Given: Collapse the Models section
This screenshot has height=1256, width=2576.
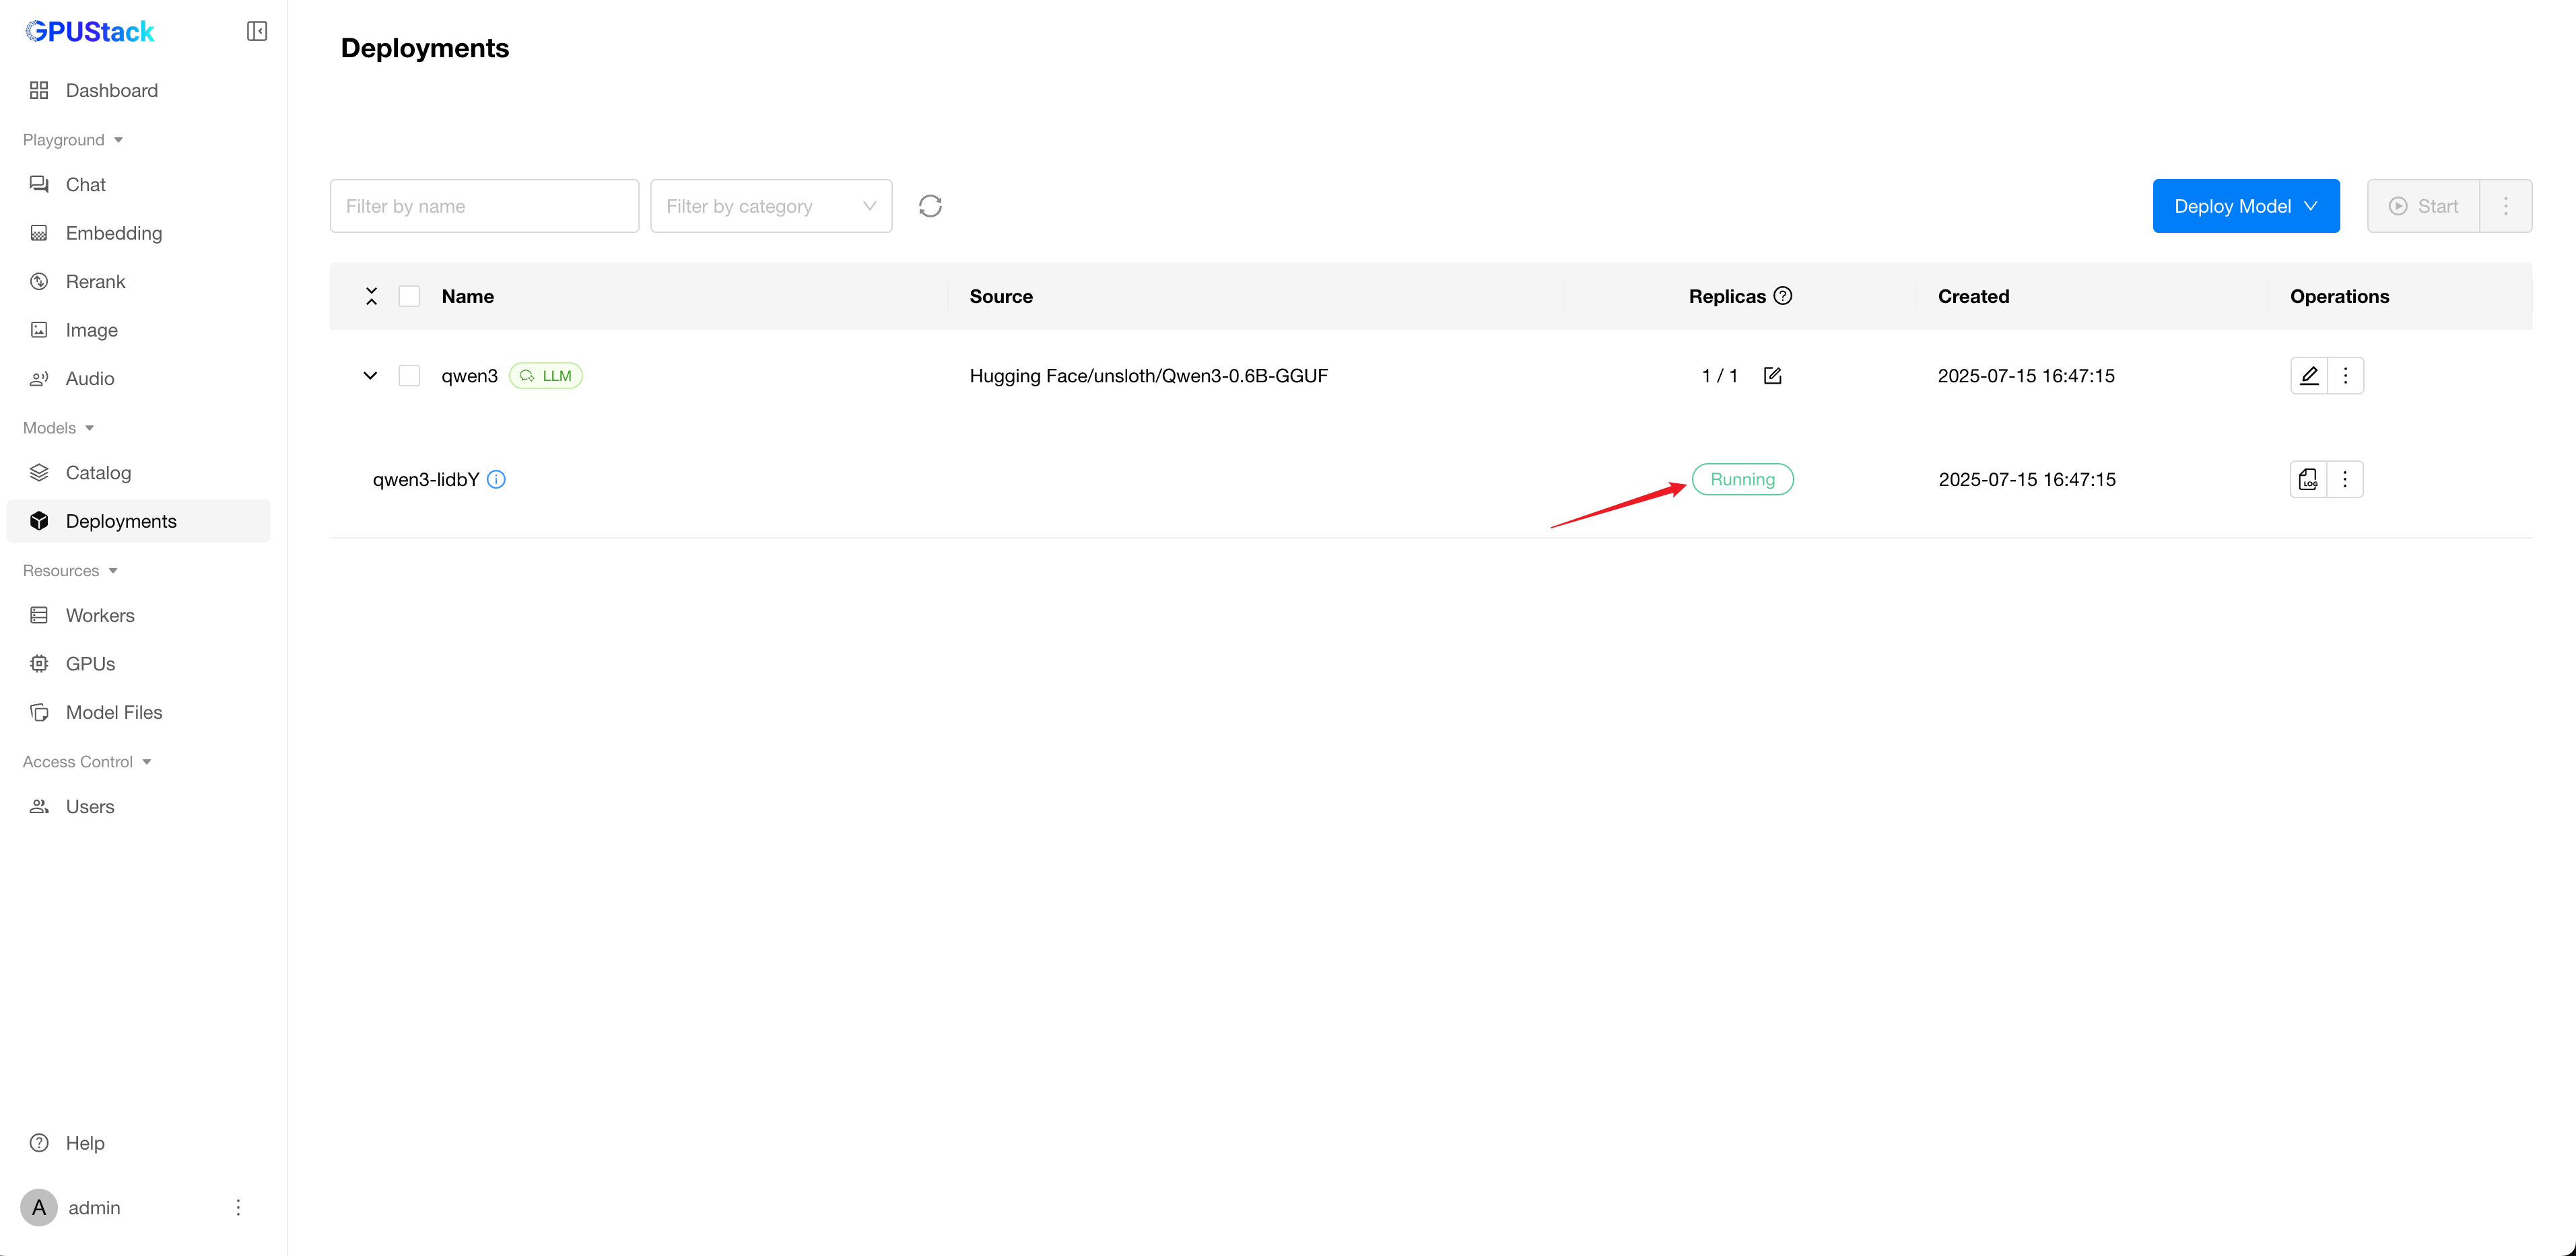Looking at the screenshot, I should pos(59,428).
